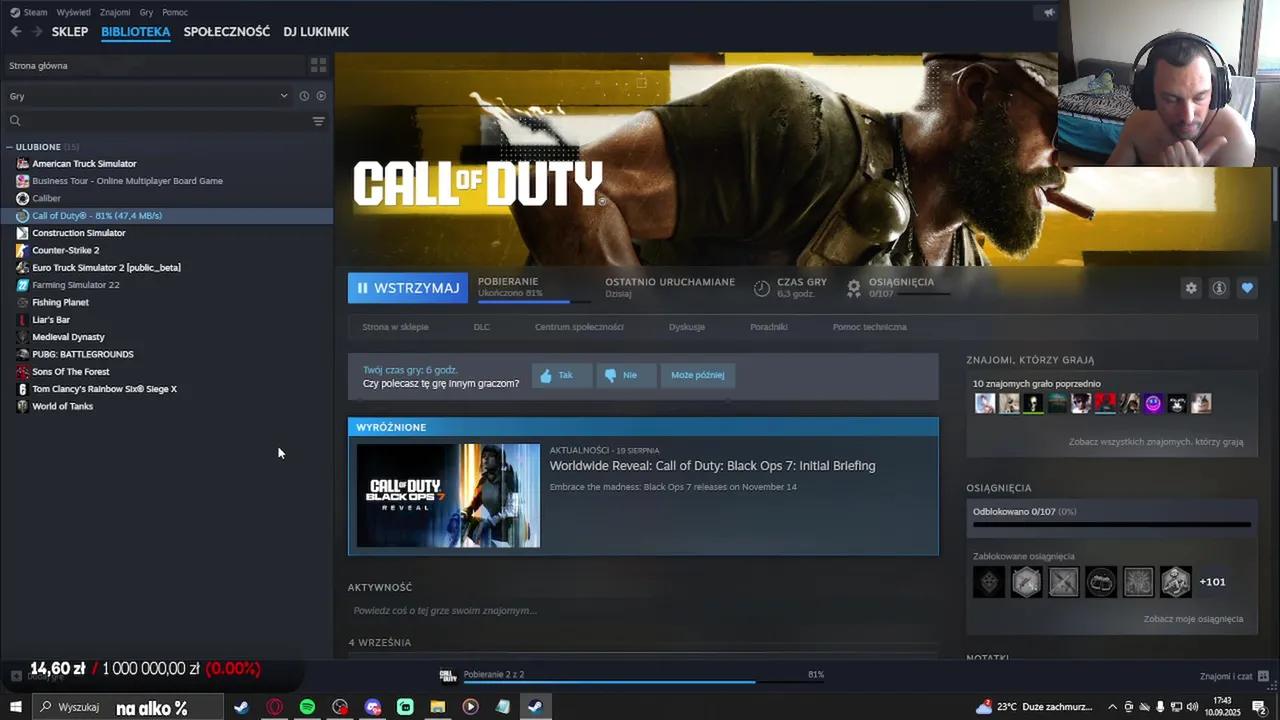The image size is (1280, 720).
Task: Open File Explorer from the taskbar
Action: click(x=437, y=707)
